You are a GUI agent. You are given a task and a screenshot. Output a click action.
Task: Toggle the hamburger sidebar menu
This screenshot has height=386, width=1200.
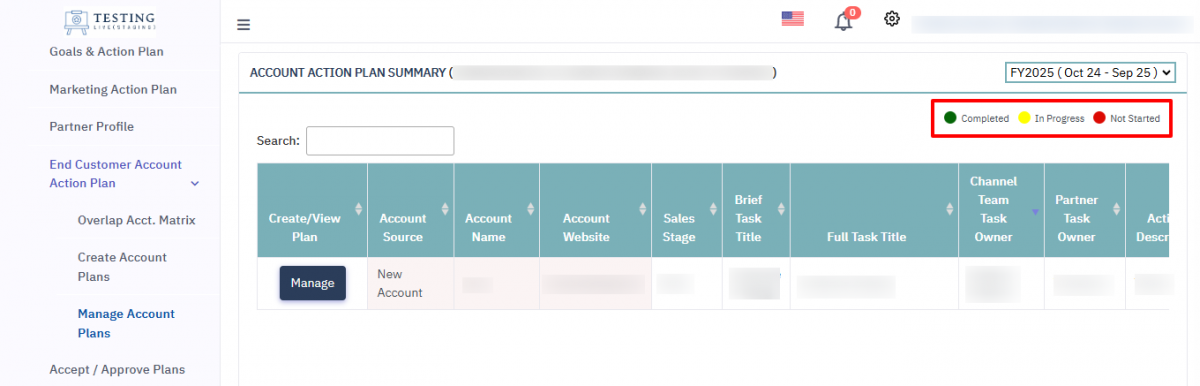[243, 25]
